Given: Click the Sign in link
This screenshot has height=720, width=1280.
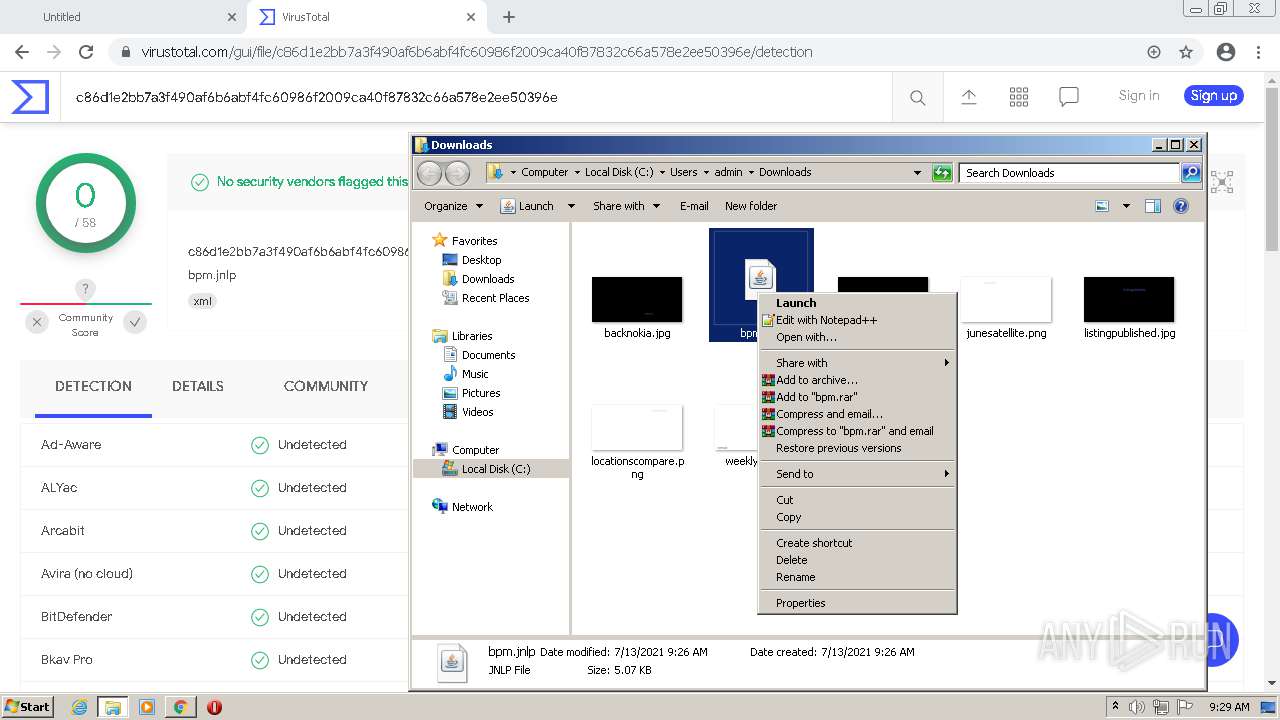Looking at the screenshot, I should point(1139,96).
